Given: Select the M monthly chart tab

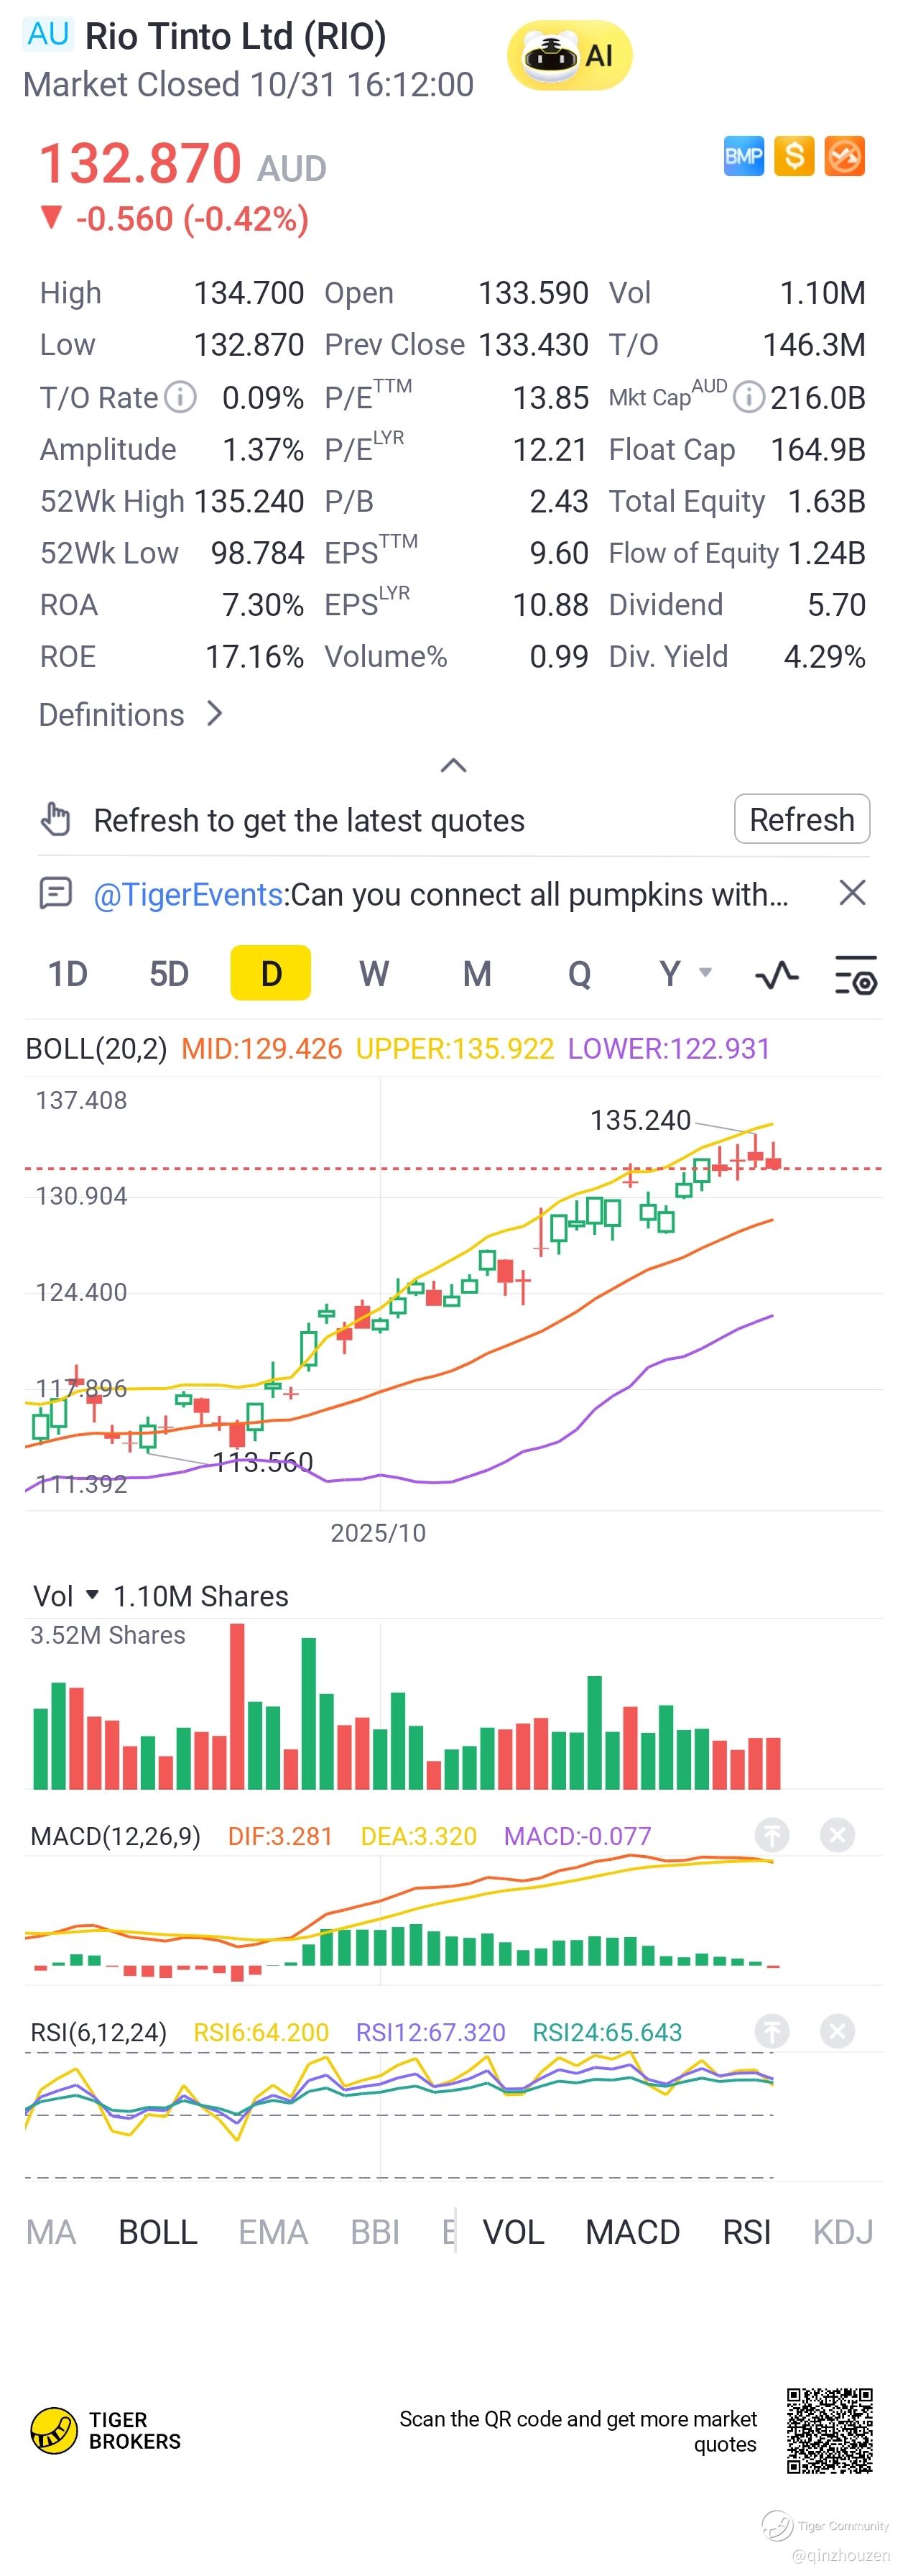Looking at the screenshot, I should 477,973.
